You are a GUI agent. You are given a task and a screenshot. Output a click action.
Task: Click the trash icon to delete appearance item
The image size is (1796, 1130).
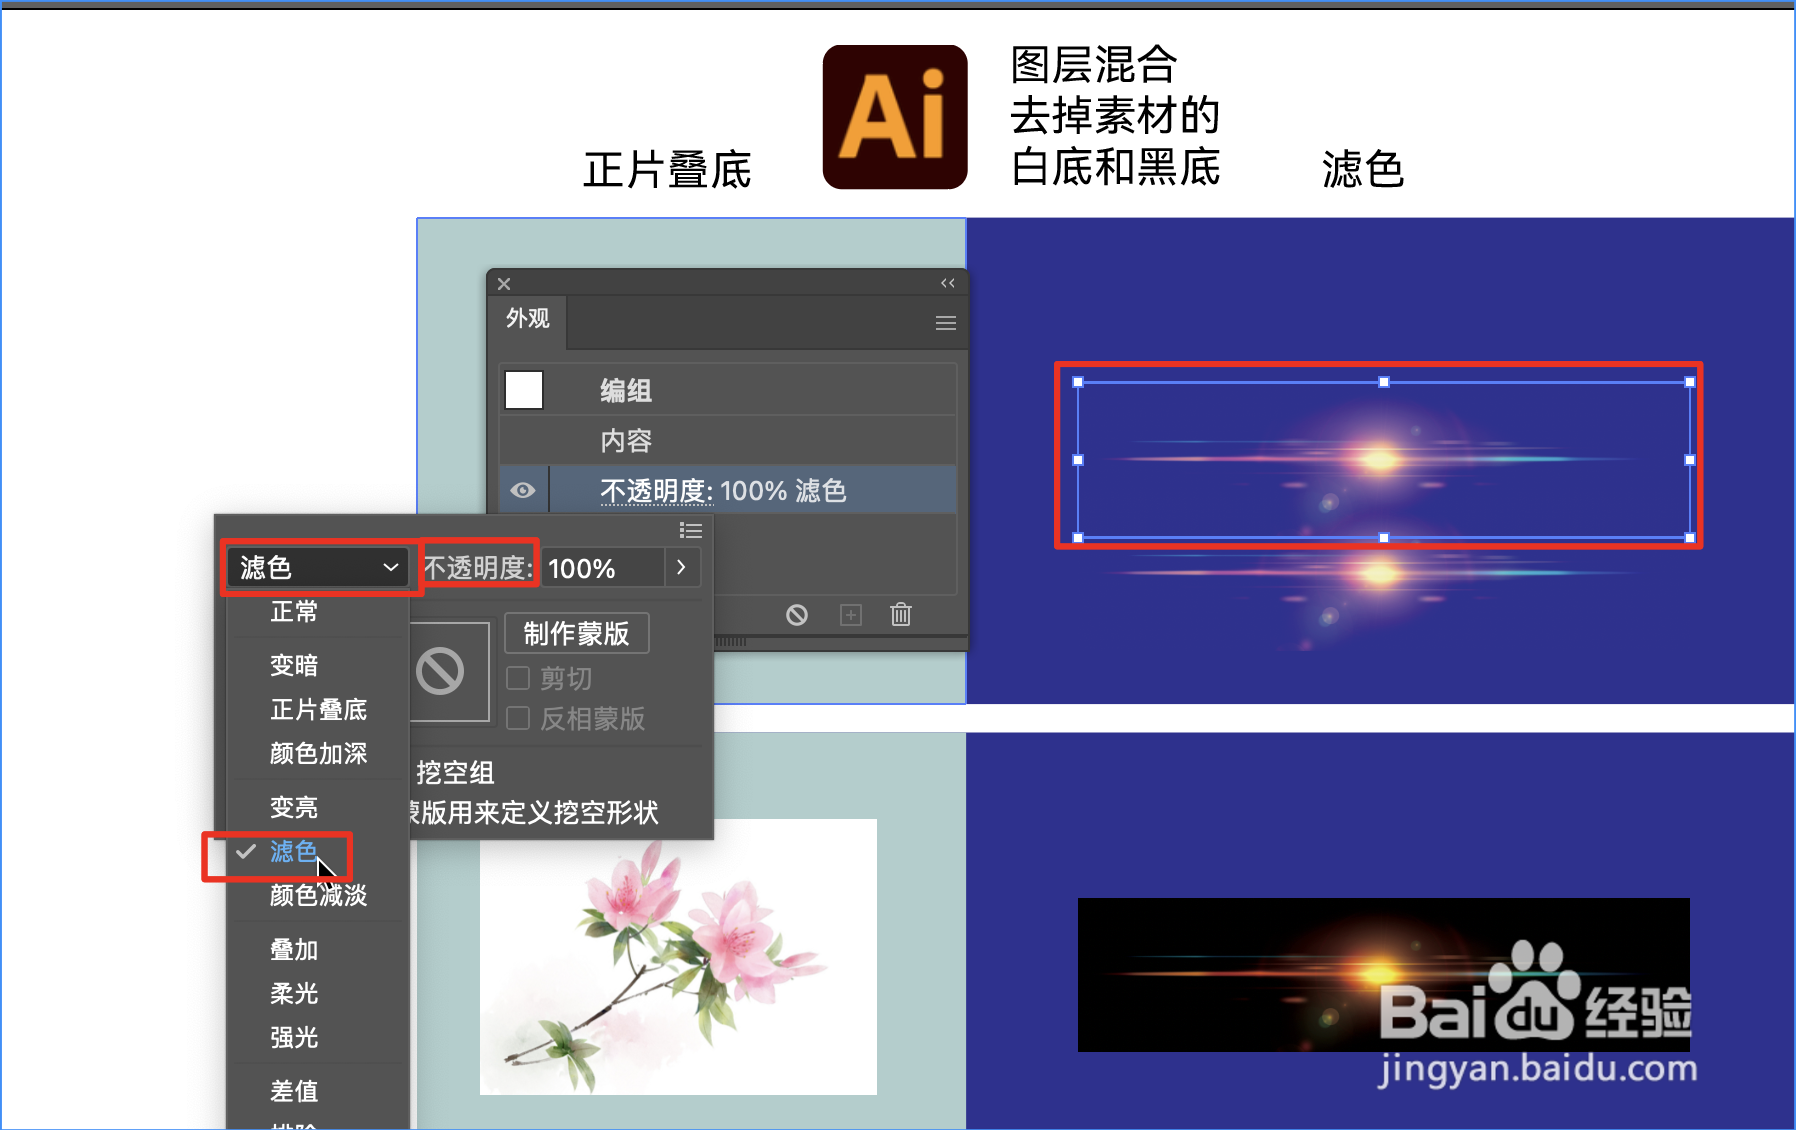900,615
